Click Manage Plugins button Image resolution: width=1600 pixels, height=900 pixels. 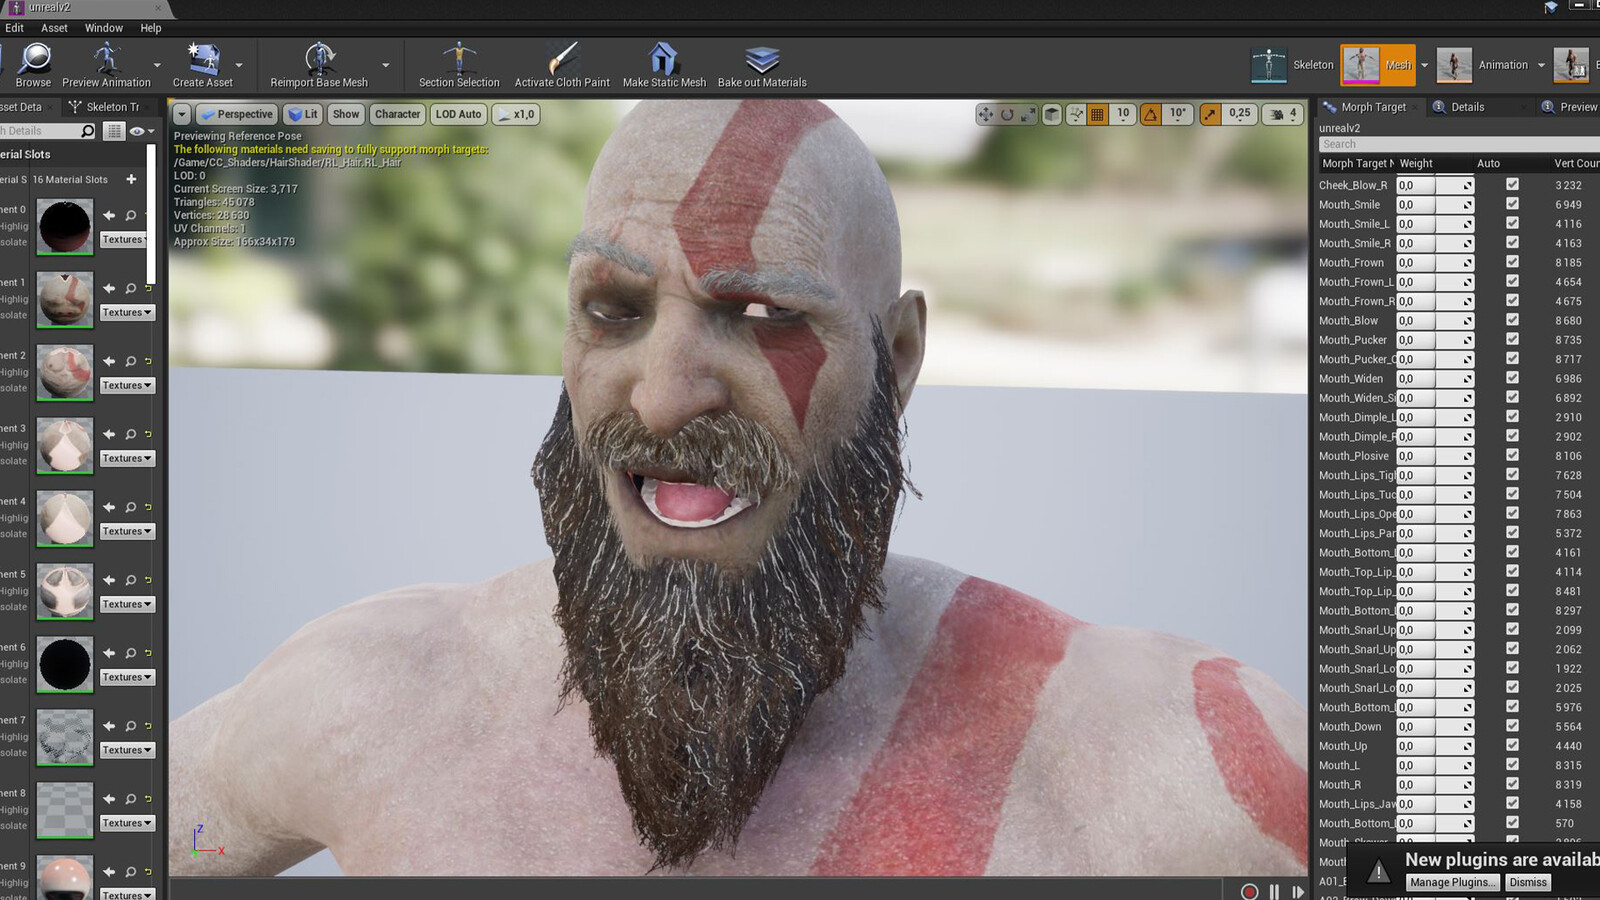1452,882
